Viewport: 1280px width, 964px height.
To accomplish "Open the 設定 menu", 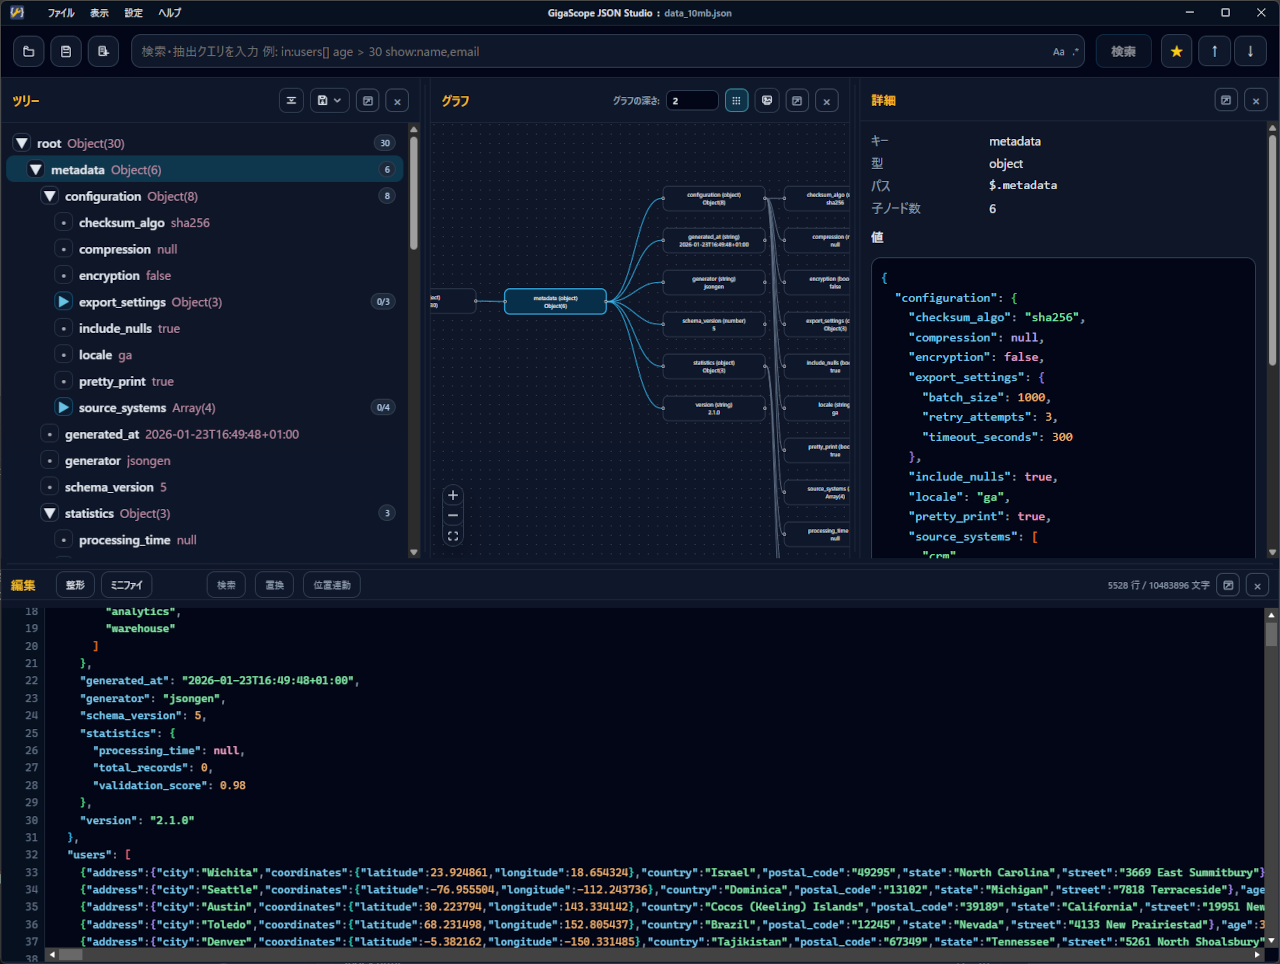I will click(x=134, y=13).
